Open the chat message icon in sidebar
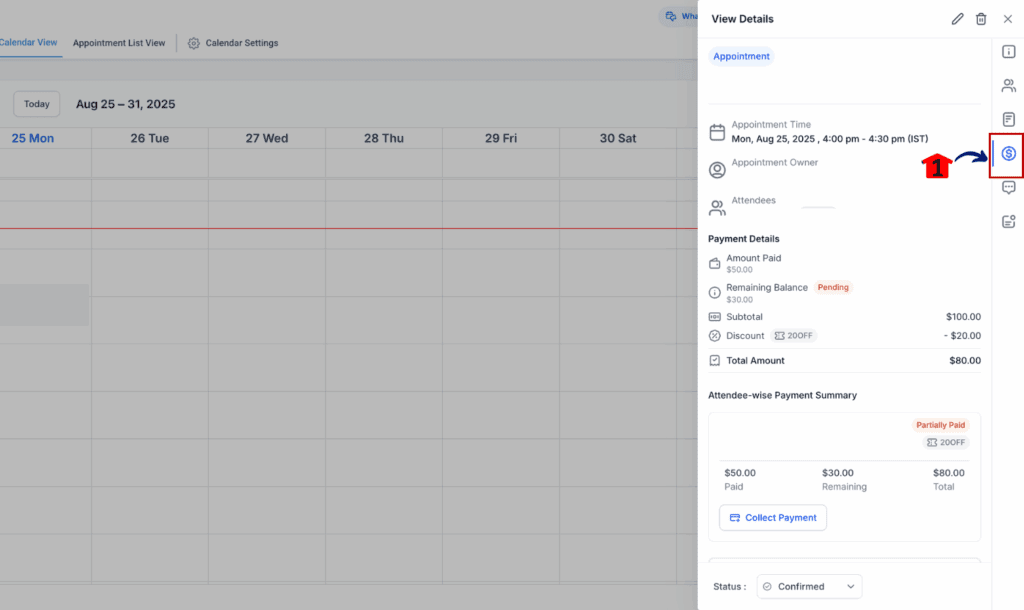 1008,187
